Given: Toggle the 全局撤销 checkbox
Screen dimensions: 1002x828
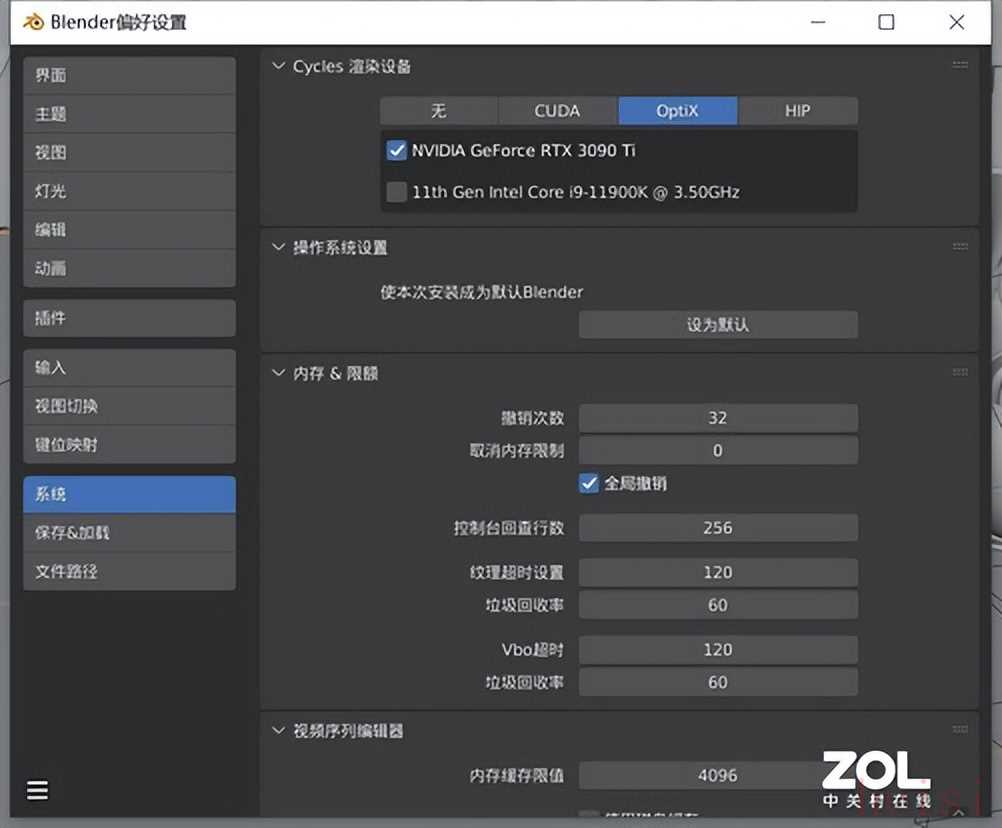Looking at the screenshot, I should (589, 484).
